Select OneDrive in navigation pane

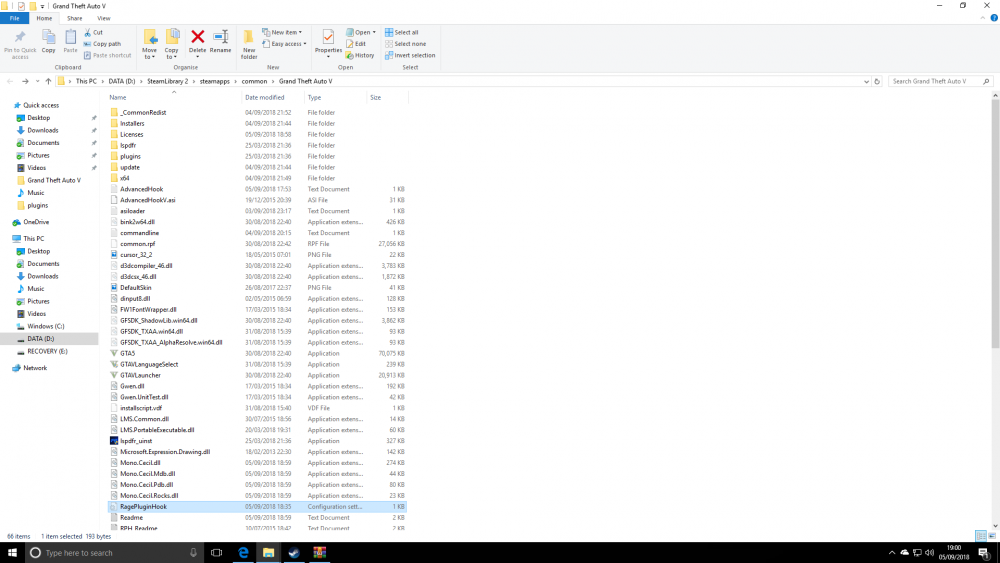click(36, 223)
